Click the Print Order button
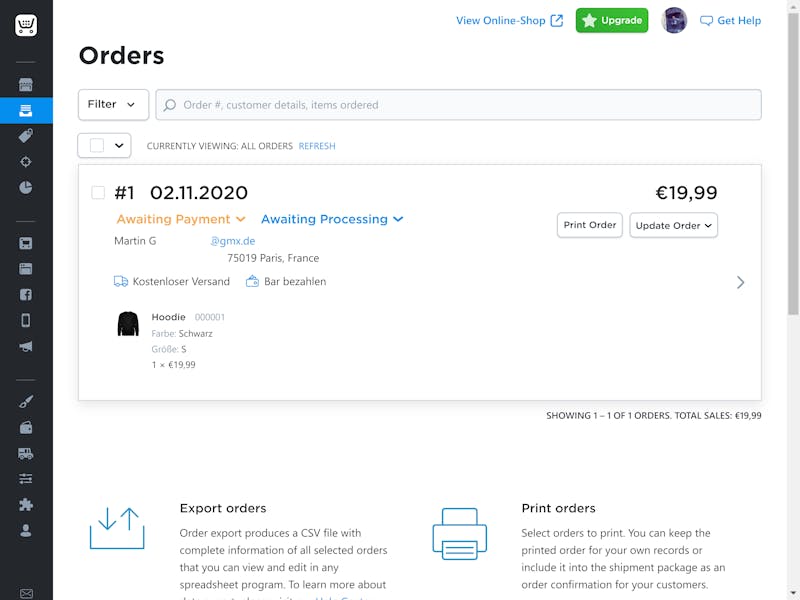 590,225
